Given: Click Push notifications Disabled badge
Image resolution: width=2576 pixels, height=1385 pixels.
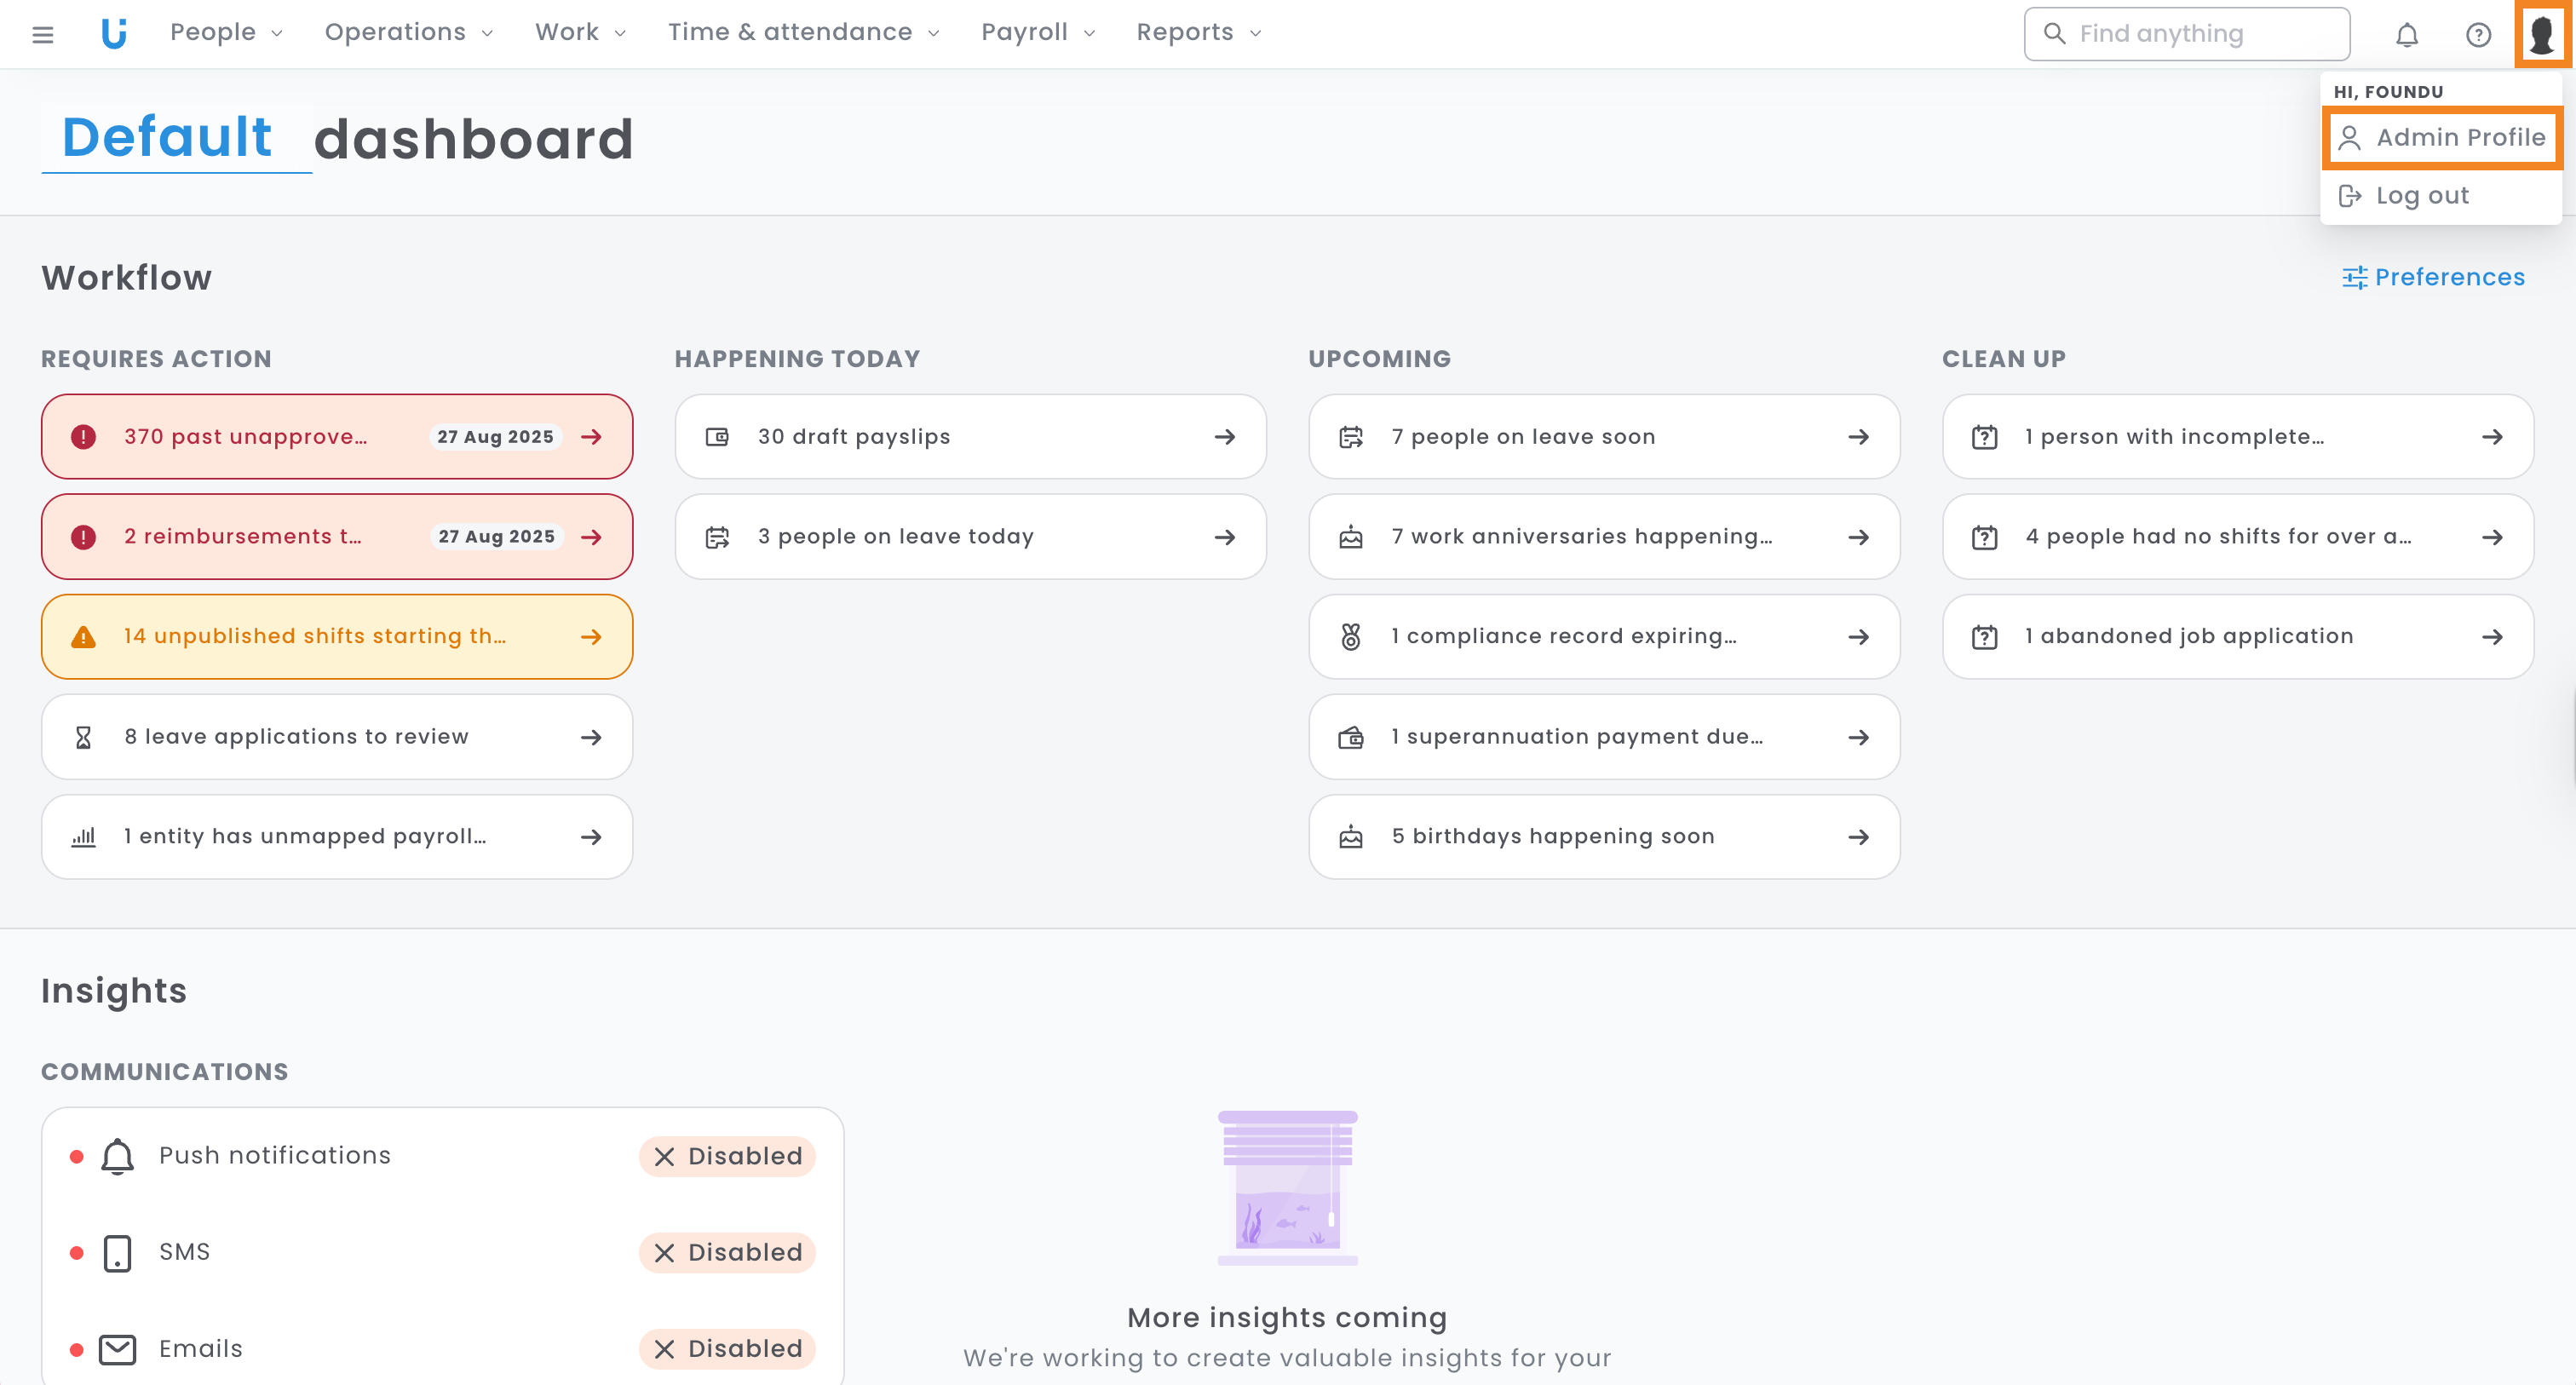Looking at the screenshot, I should (x=727, y=1156).
